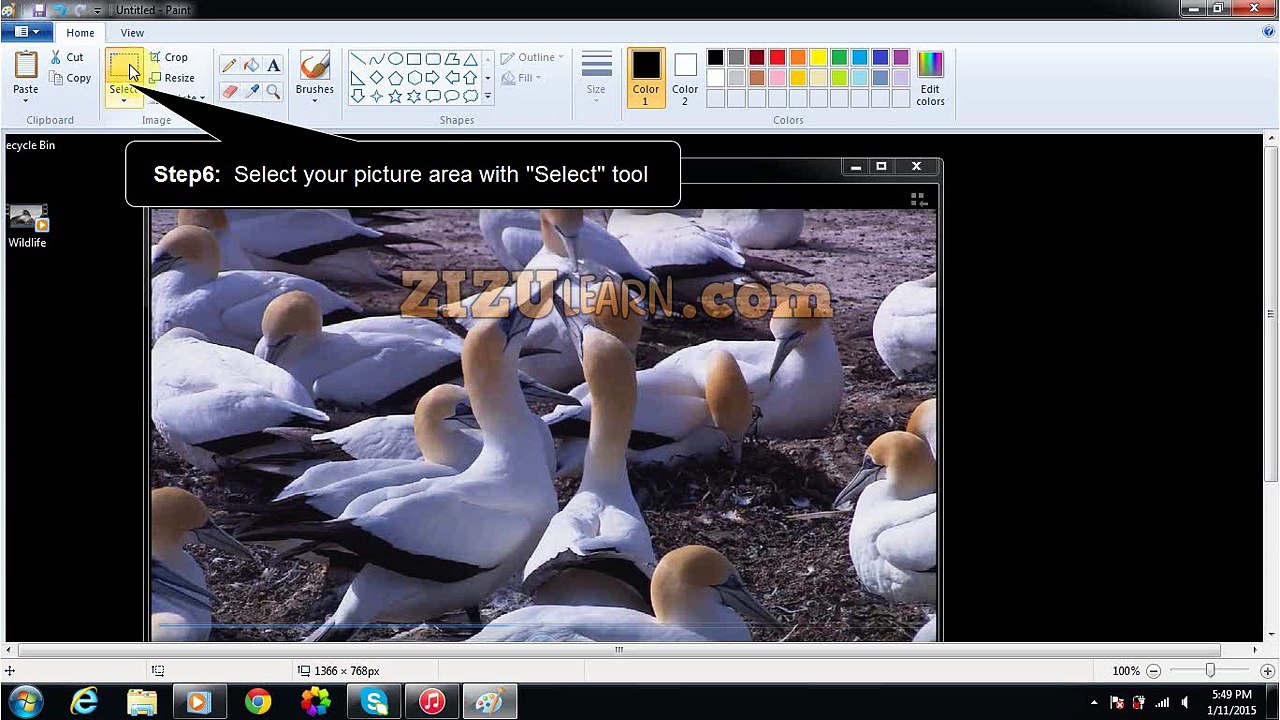1280x720 pixels.
Task: Expand the Paste dropdown arrow
Action: (26, 101)
